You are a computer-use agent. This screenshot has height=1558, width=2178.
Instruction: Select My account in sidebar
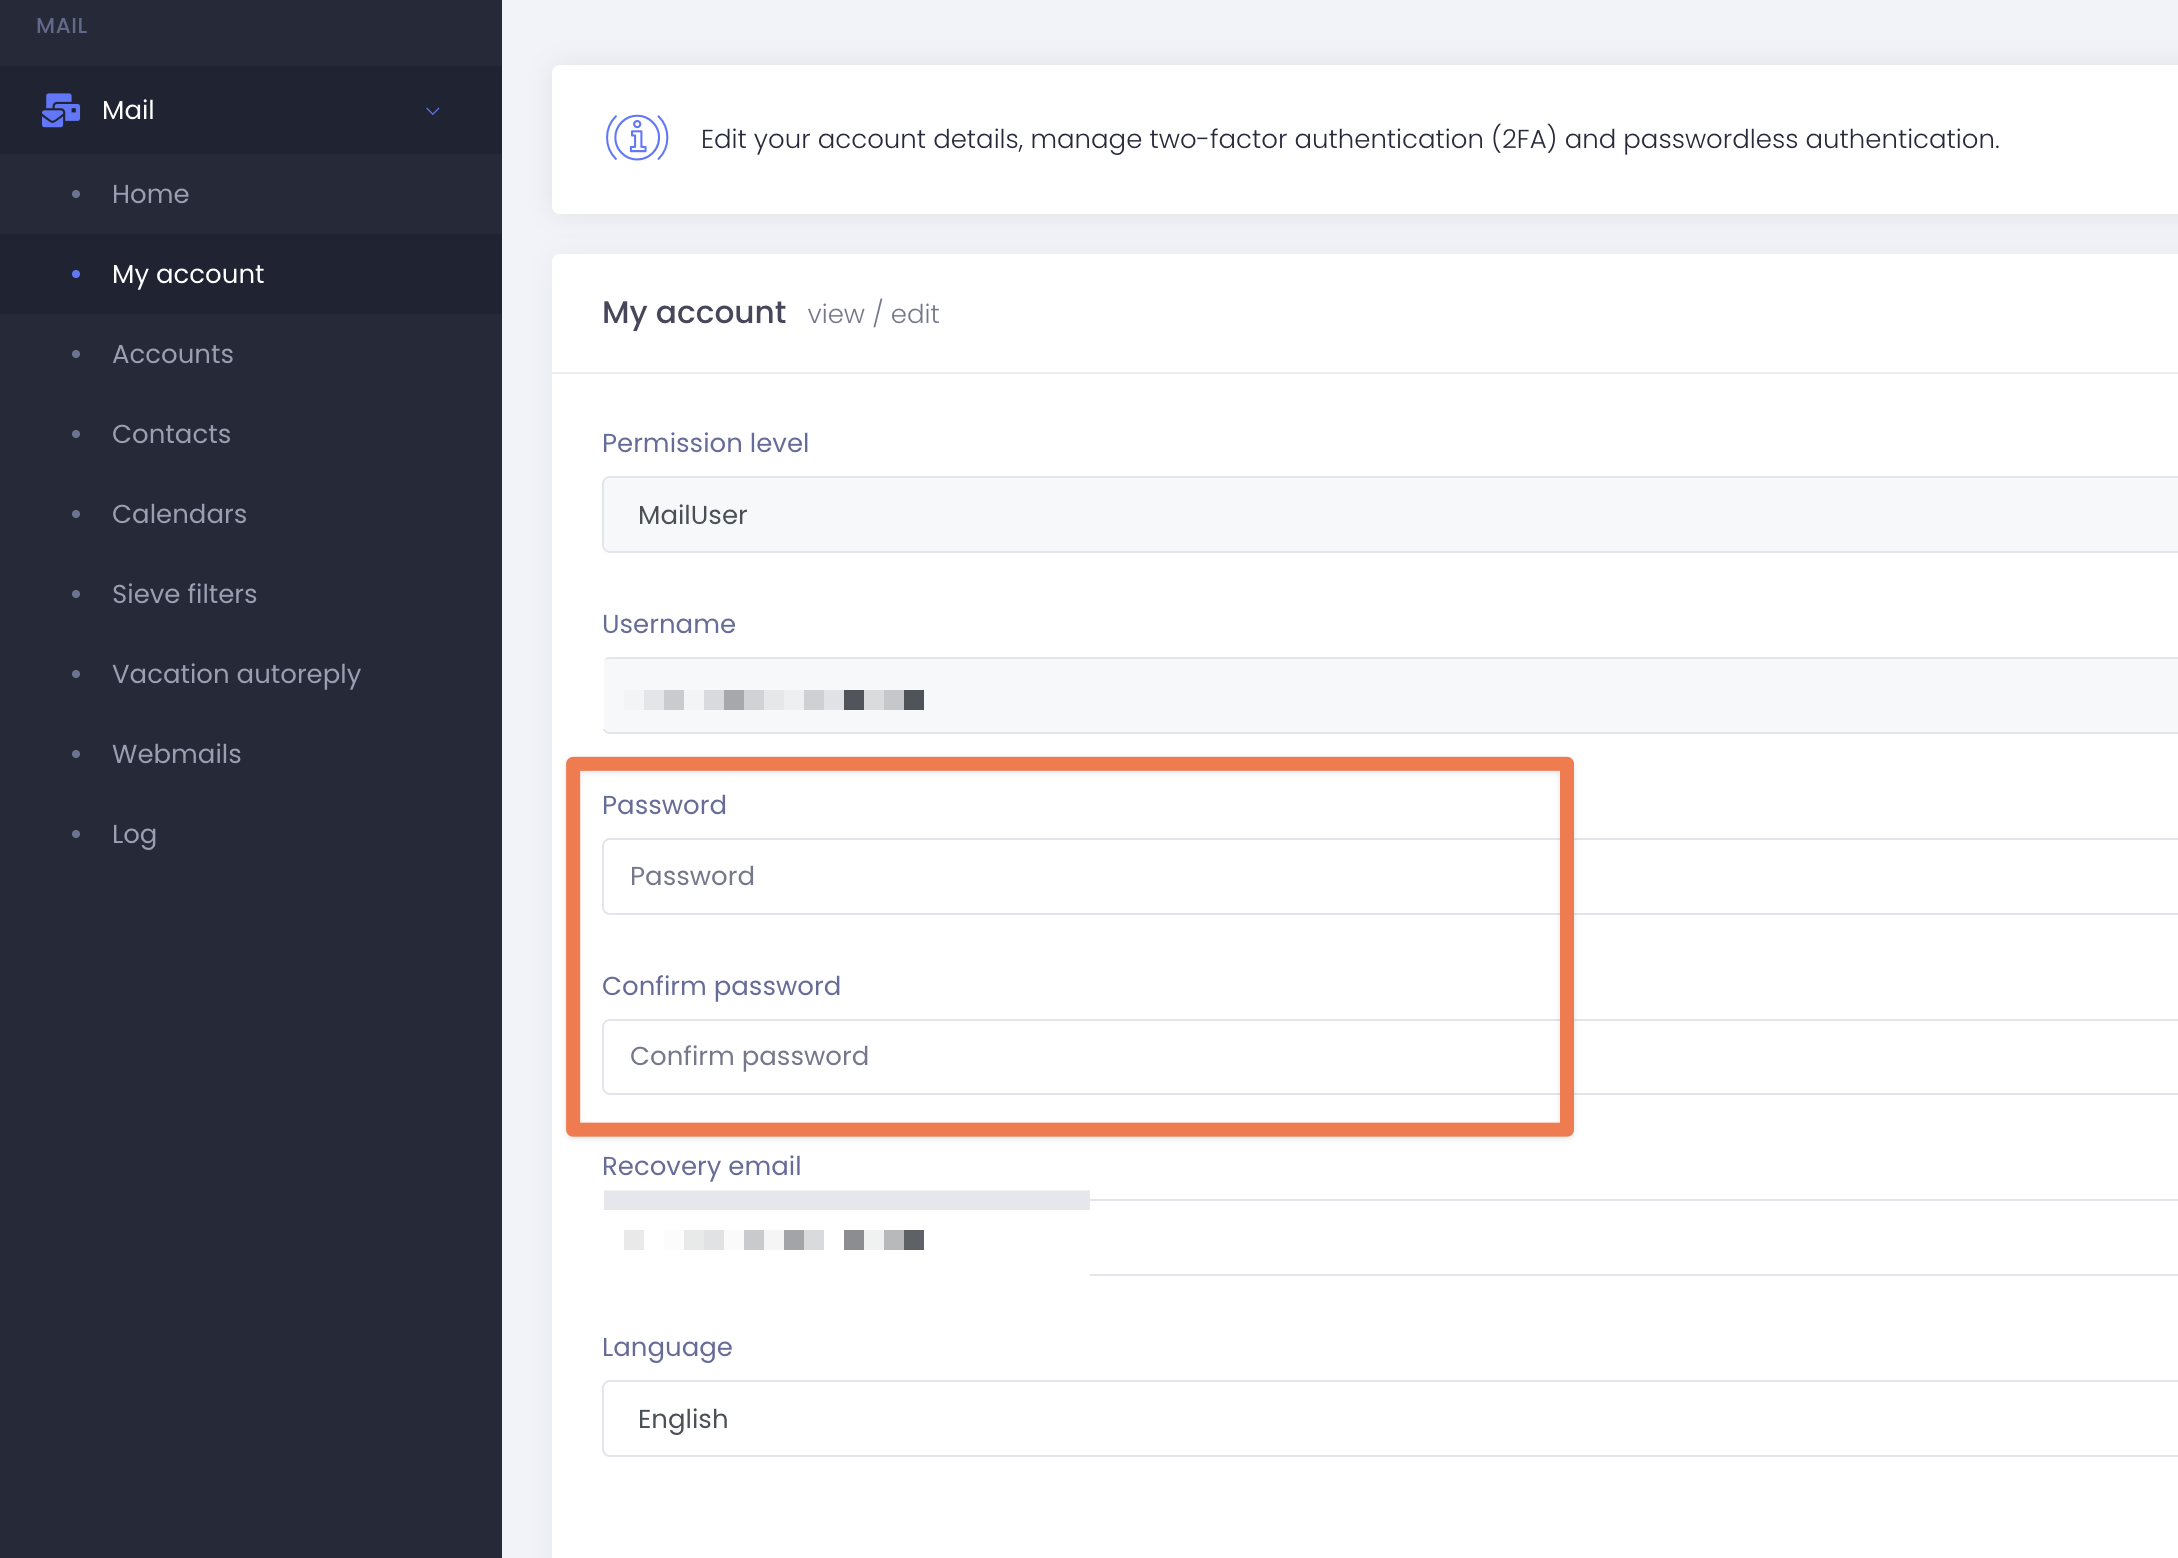pos(188,274)
